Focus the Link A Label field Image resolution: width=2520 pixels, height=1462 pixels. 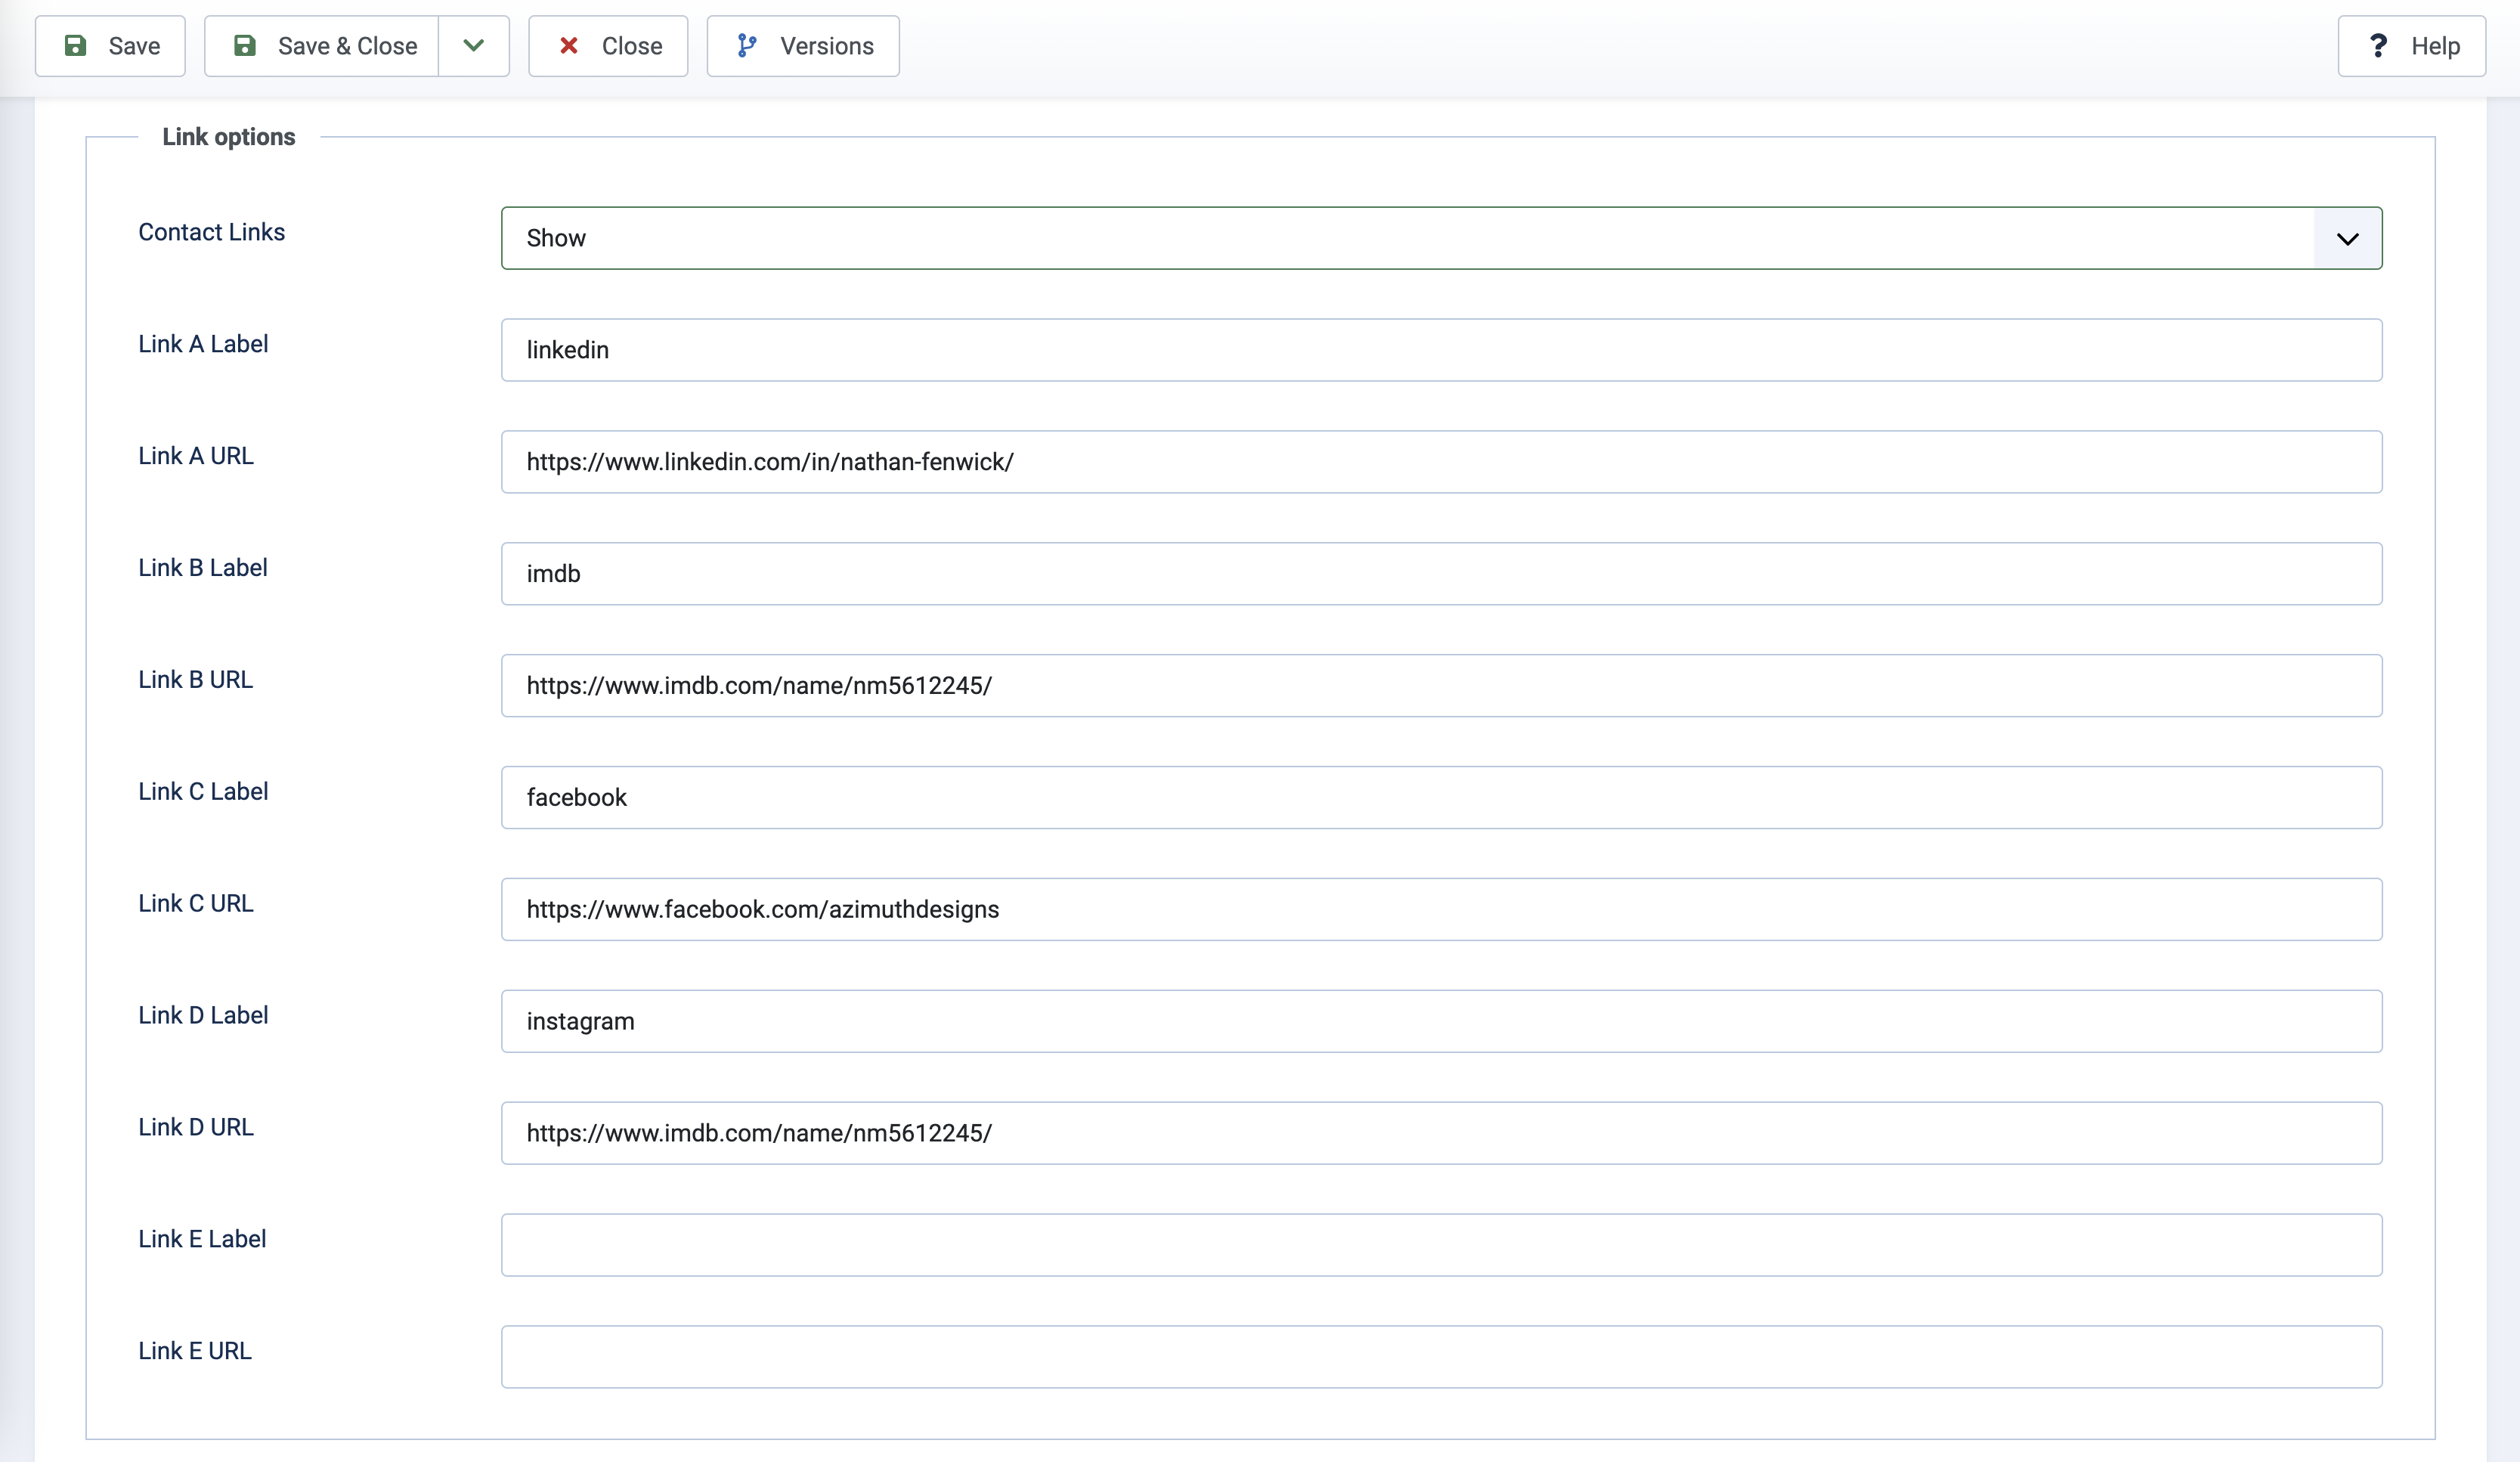coord(1440,350)
